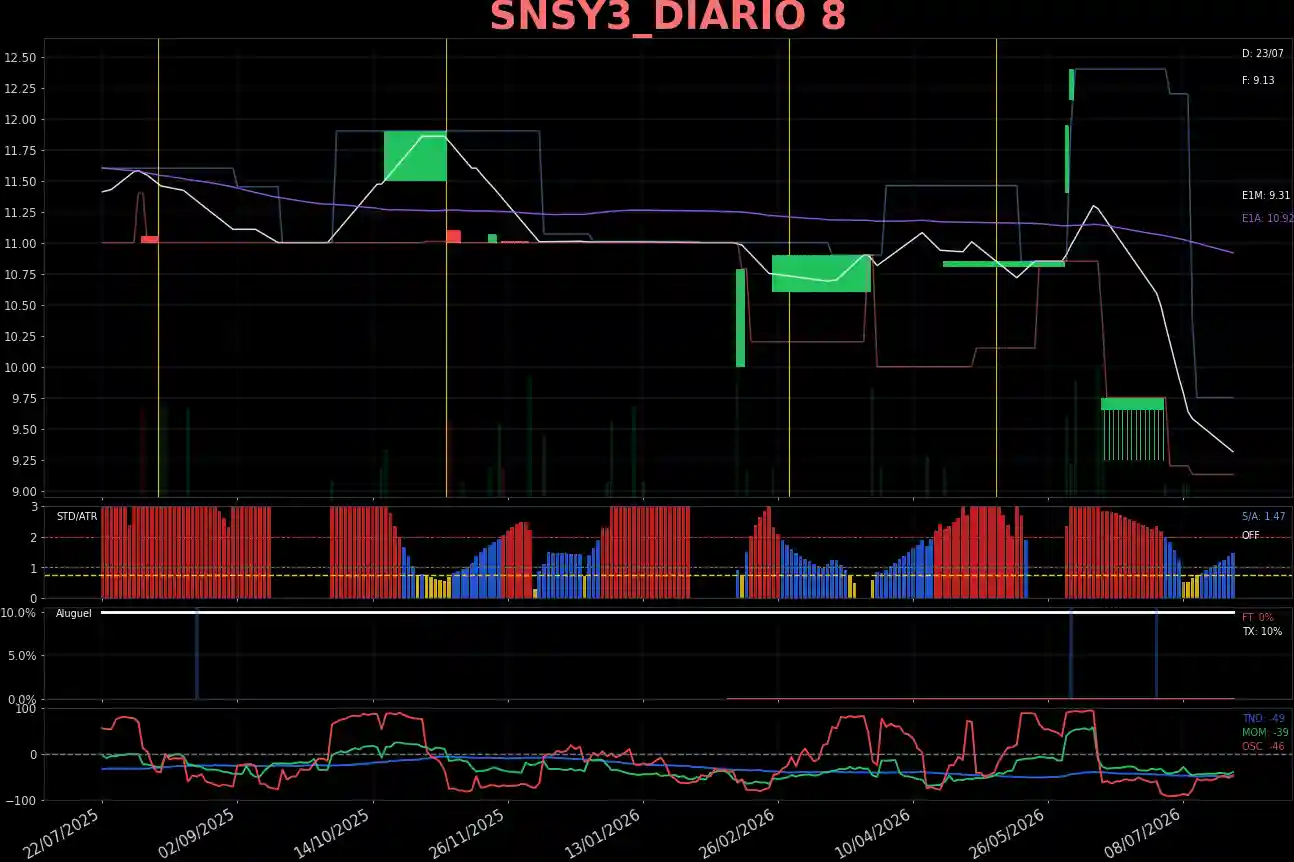Screen dimensions: 1294x862
Task: Click the purple E1A: 10.92 label
Action: [x=1267, y=218]
